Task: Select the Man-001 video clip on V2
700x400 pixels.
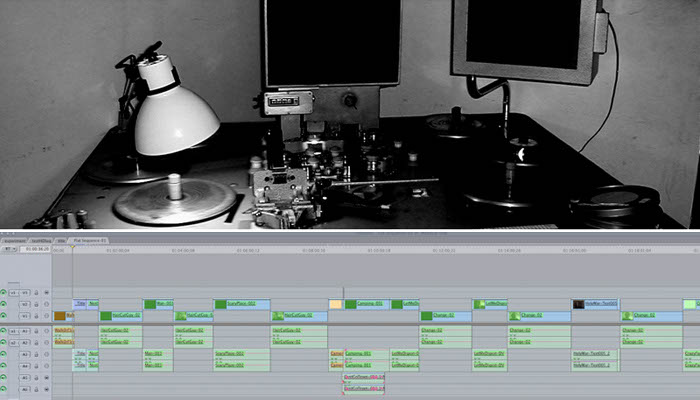Action: click(x=158, y=304)
